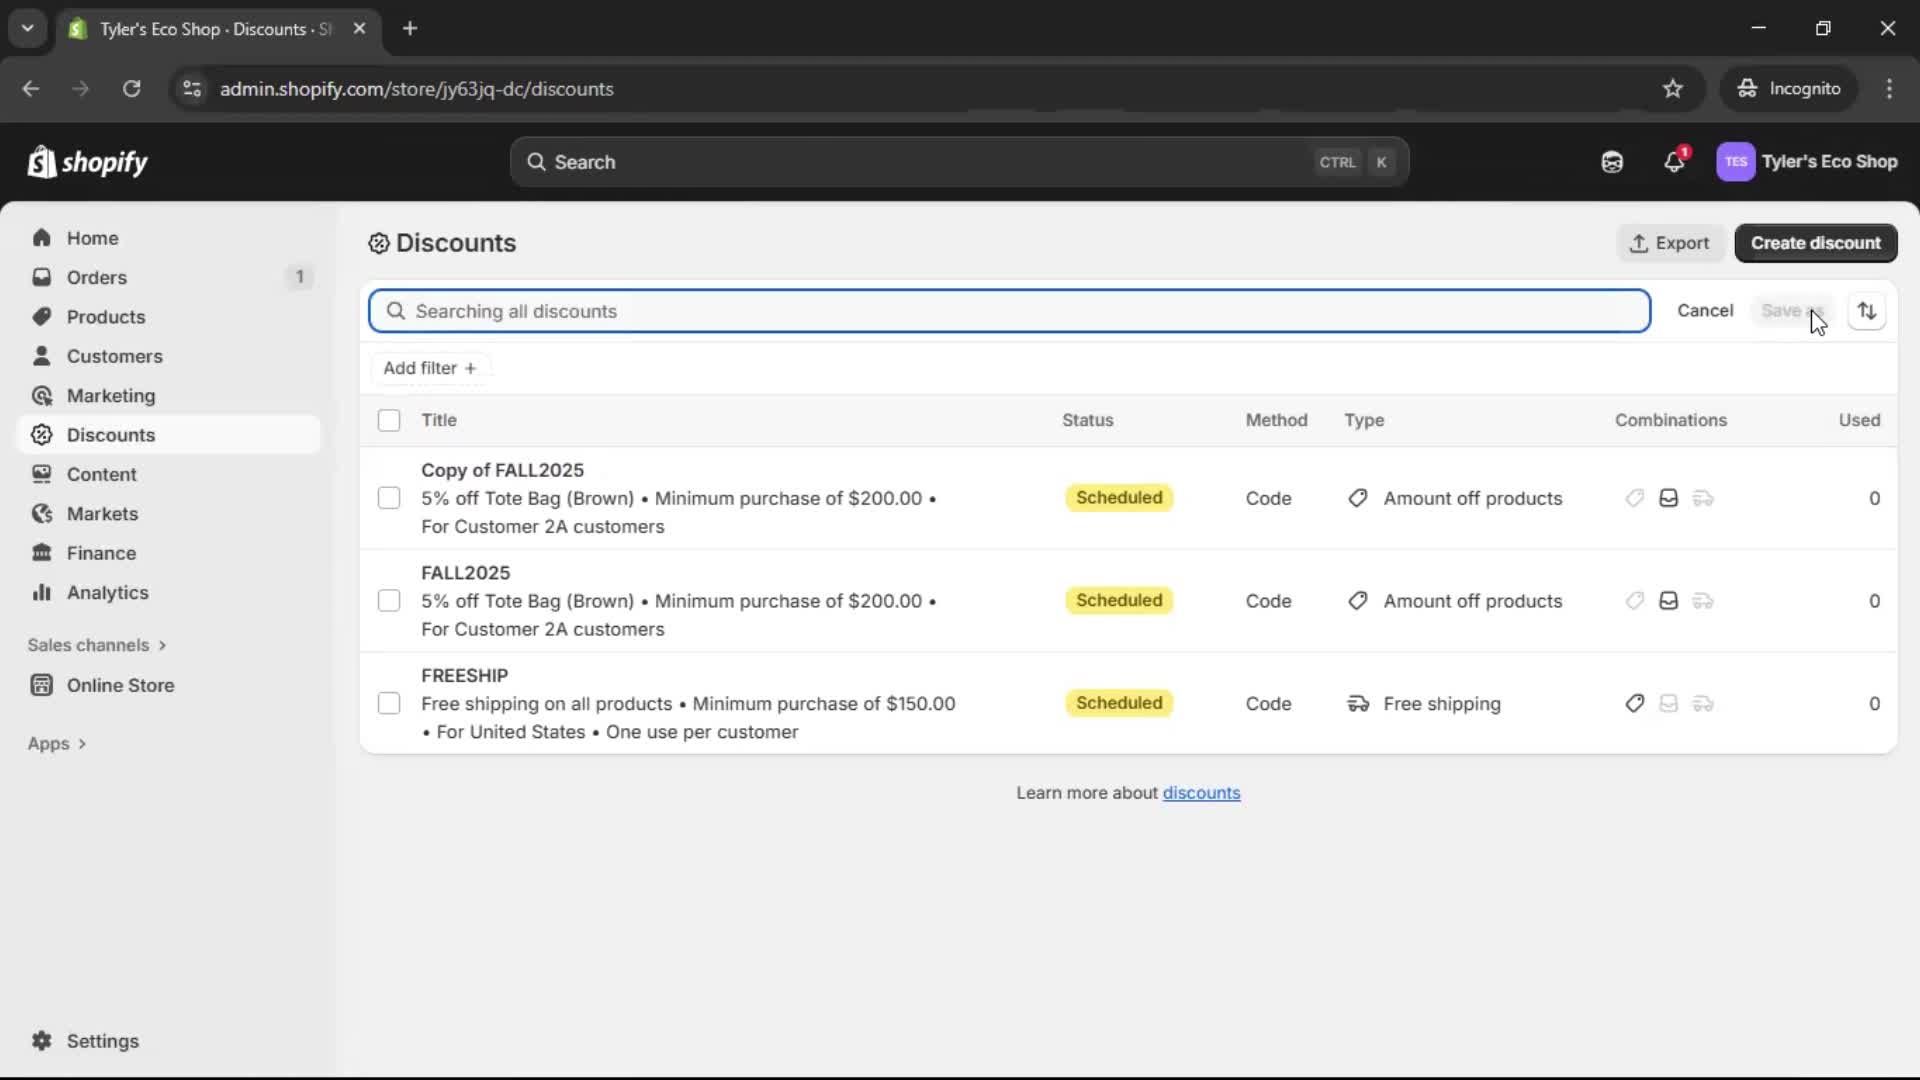The image size is (1920, 1080).
Task: Click the product tag icon on FREESHIP row
Action: [x=1635, y=703]
